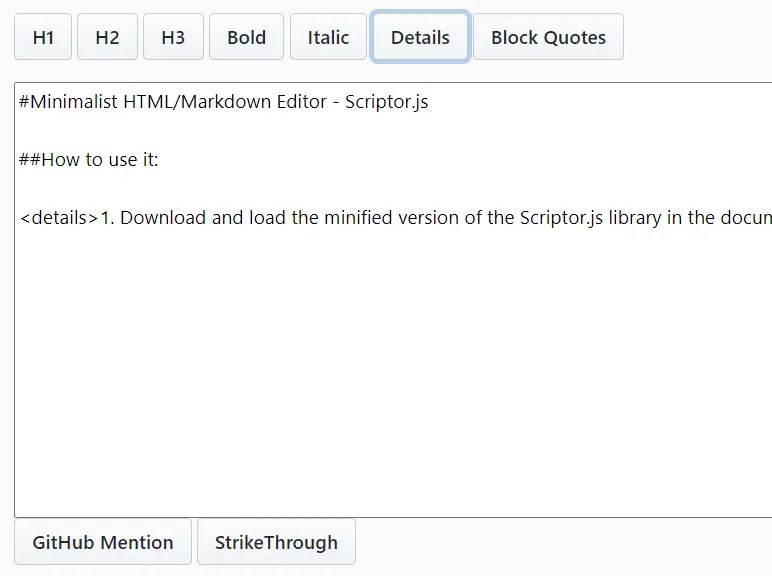Add Block Quotes formatting

pos(548,37)
